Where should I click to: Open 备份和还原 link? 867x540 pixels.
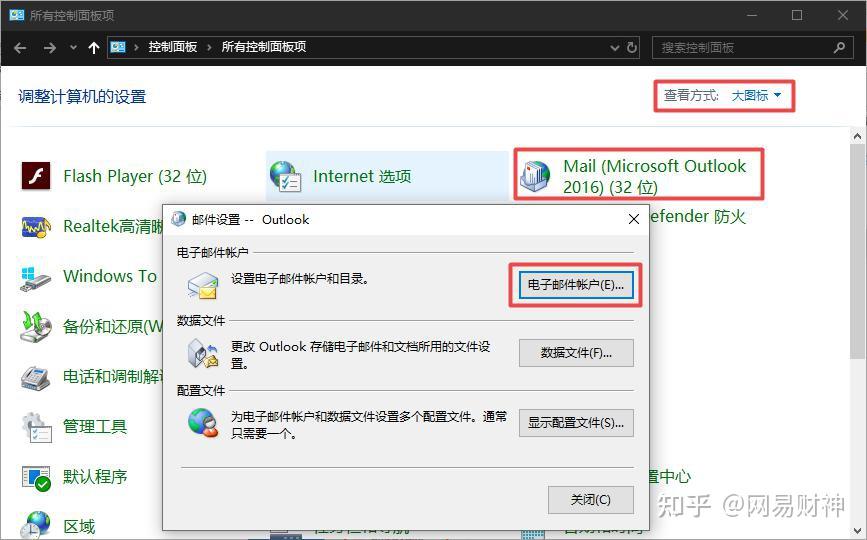[x=113, y=326]
